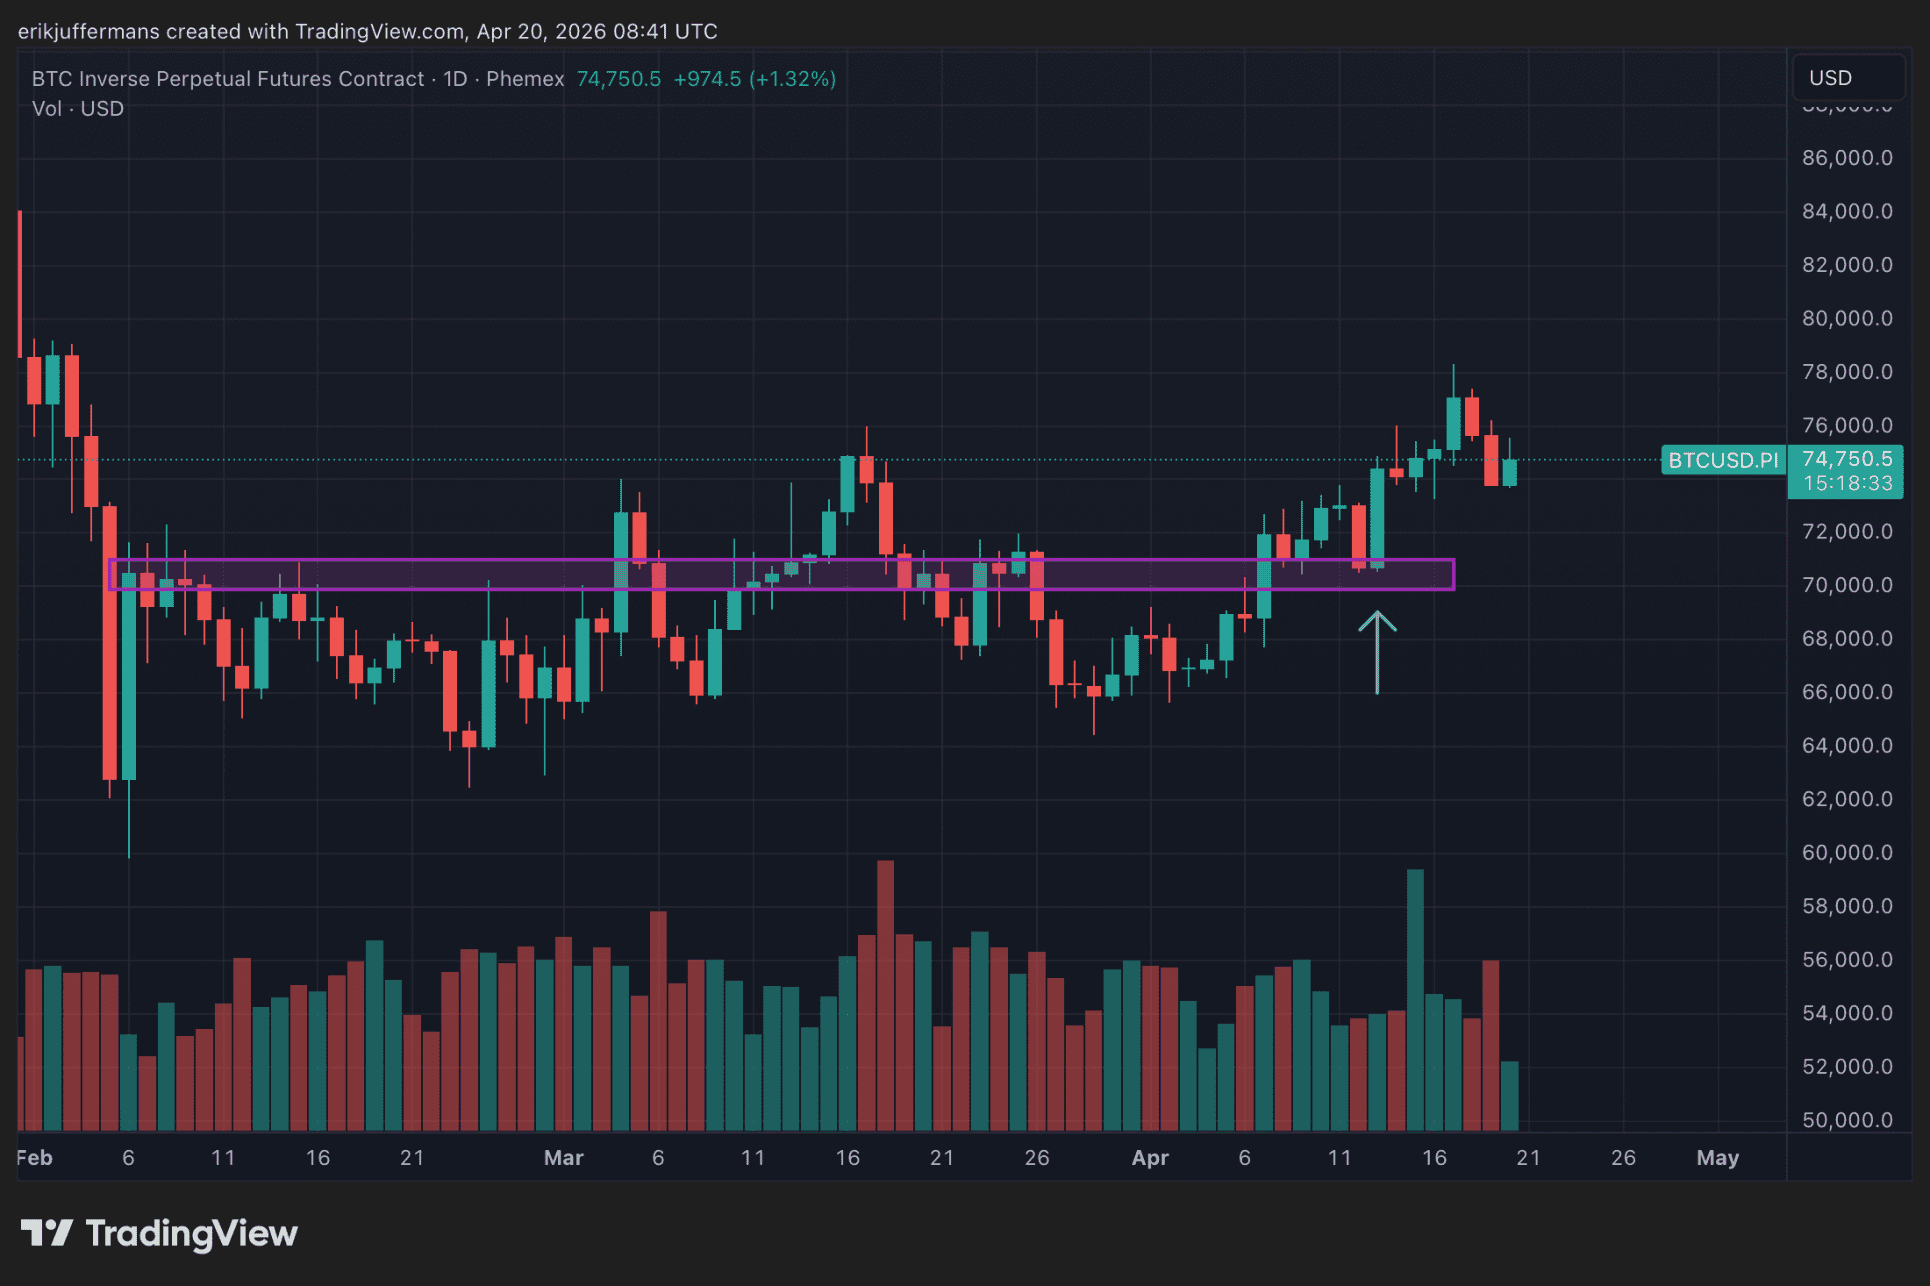This screenshot has height=1286, width=1930.
Task: Click the 74,750.5 current price tag
Action: 1846,460
